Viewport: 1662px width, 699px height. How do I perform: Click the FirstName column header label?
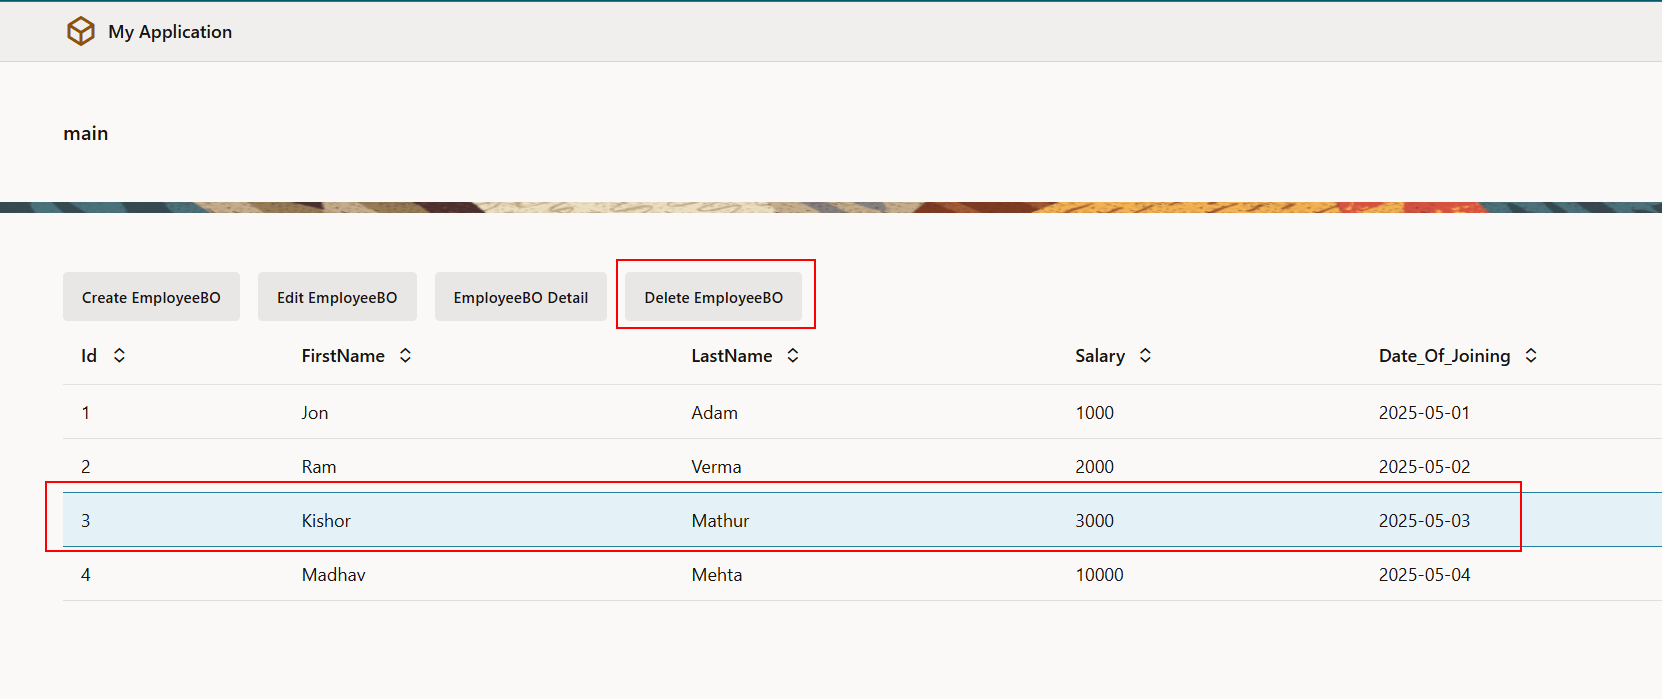(343, 356)
